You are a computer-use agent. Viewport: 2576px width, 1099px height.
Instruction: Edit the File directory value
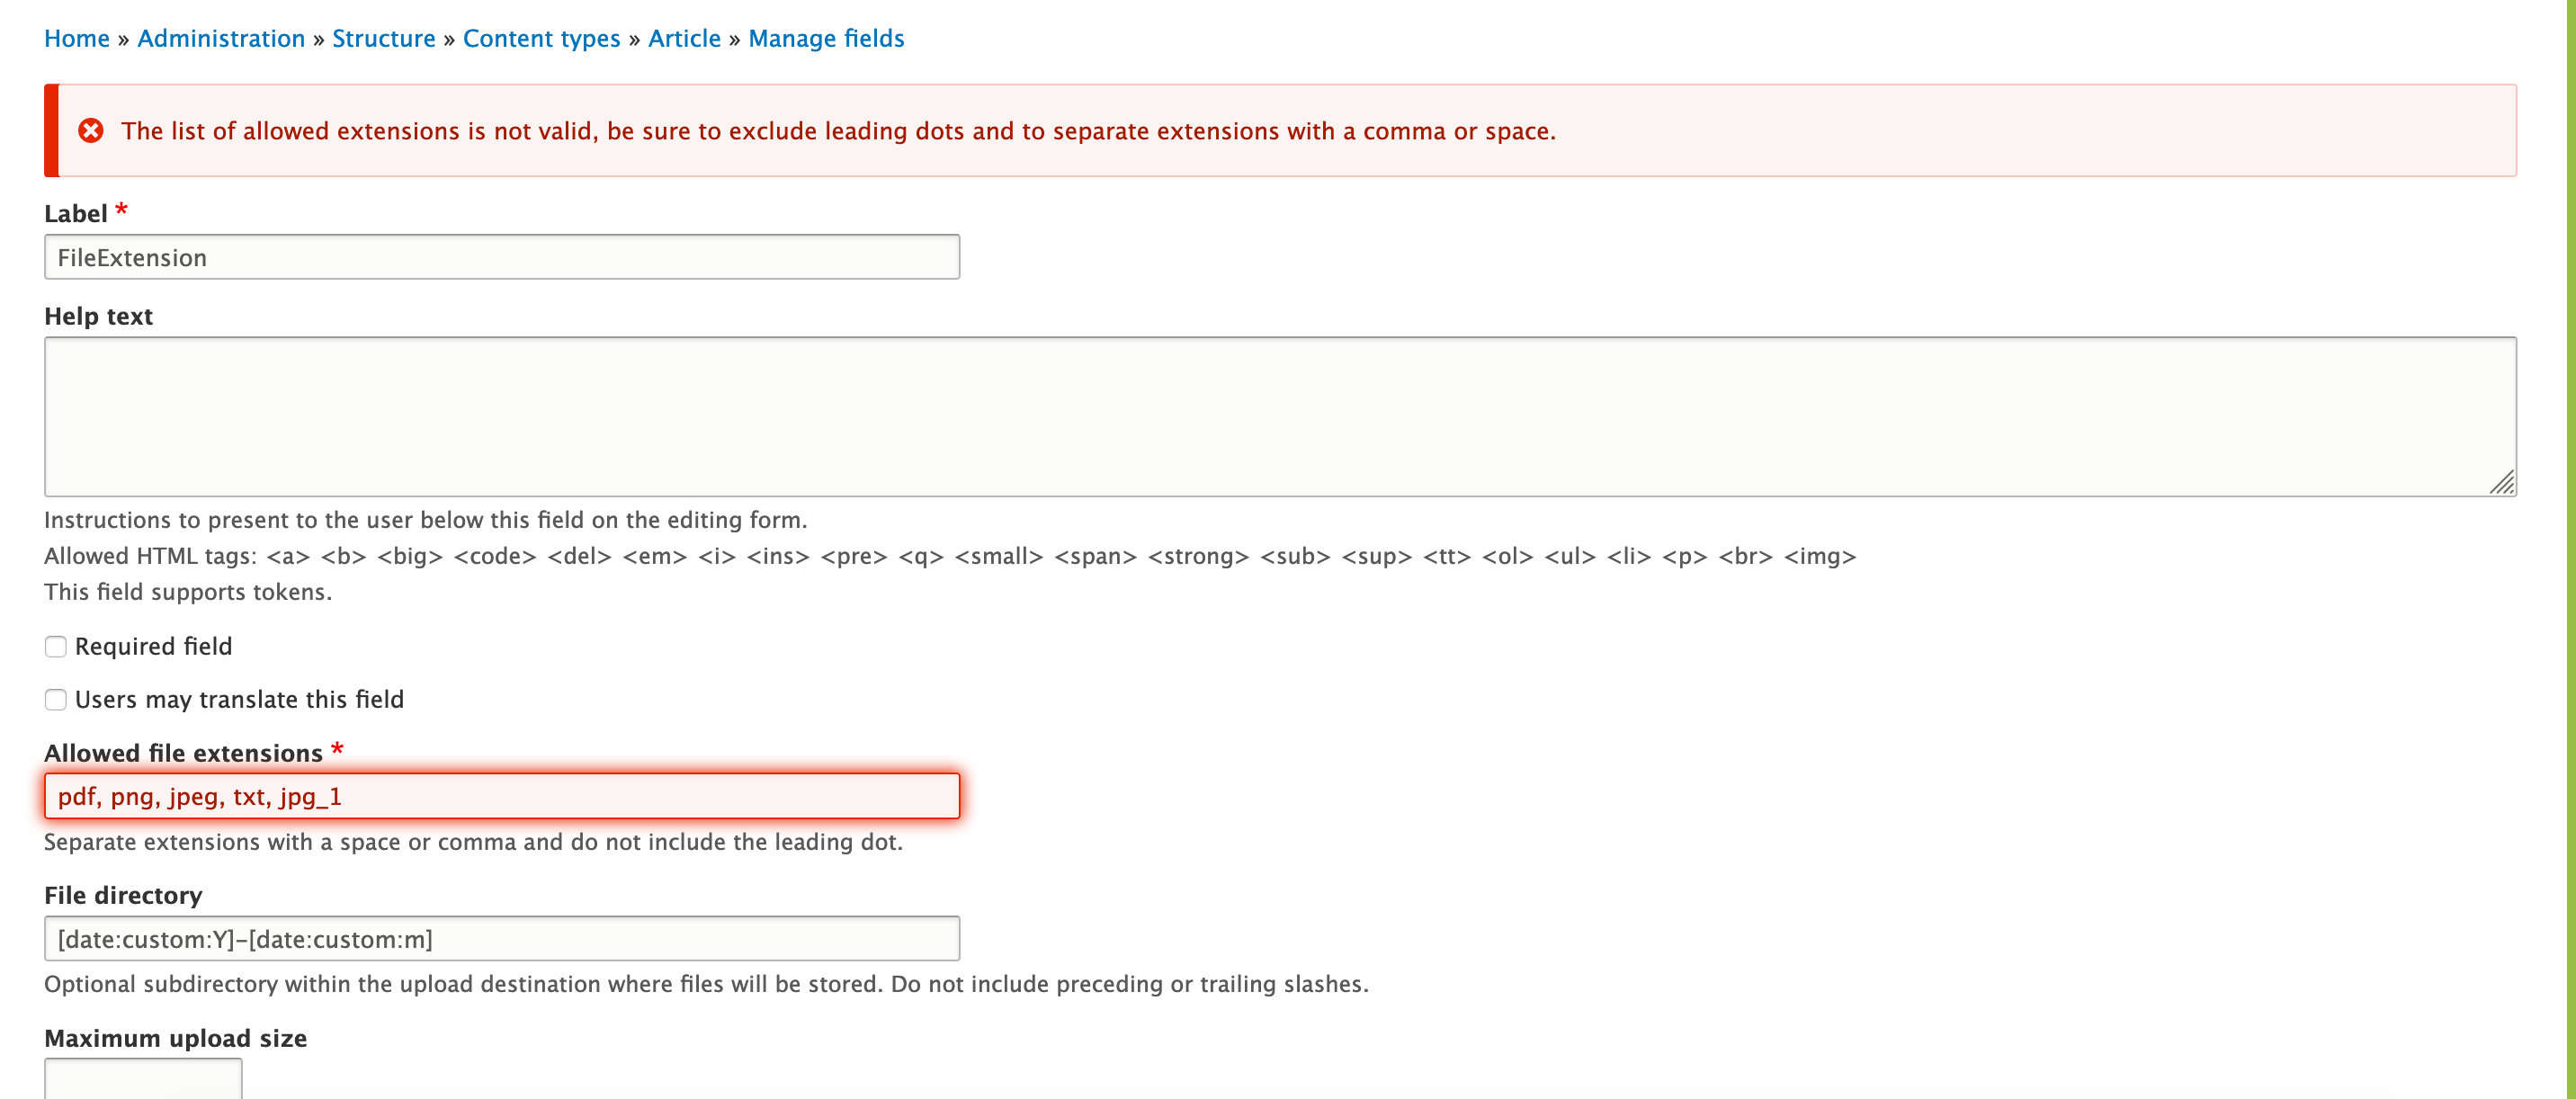500,938
